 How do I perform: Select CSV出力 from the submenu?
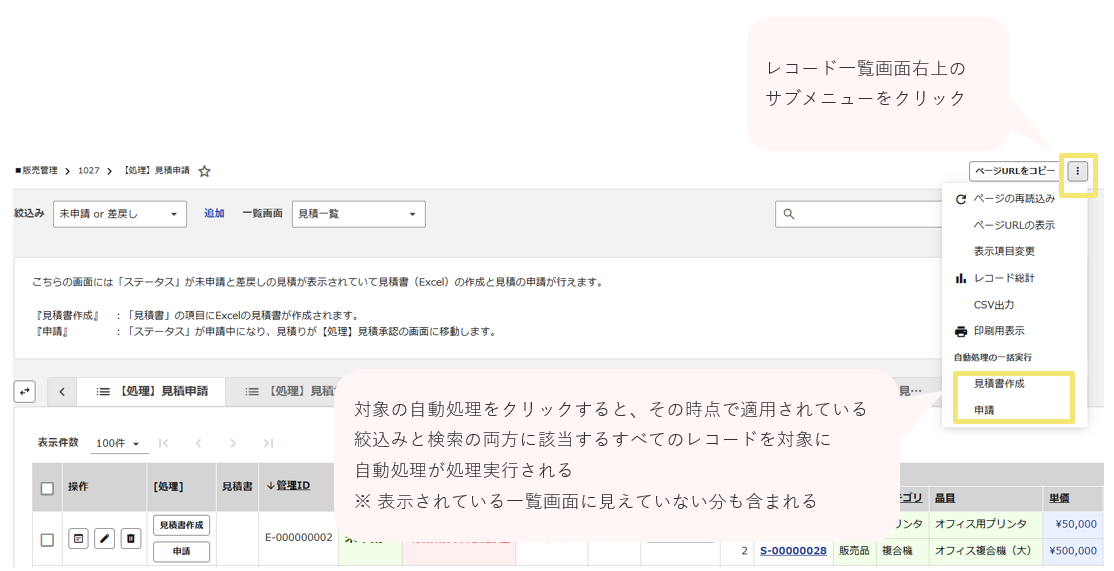tap(1014, 305)
